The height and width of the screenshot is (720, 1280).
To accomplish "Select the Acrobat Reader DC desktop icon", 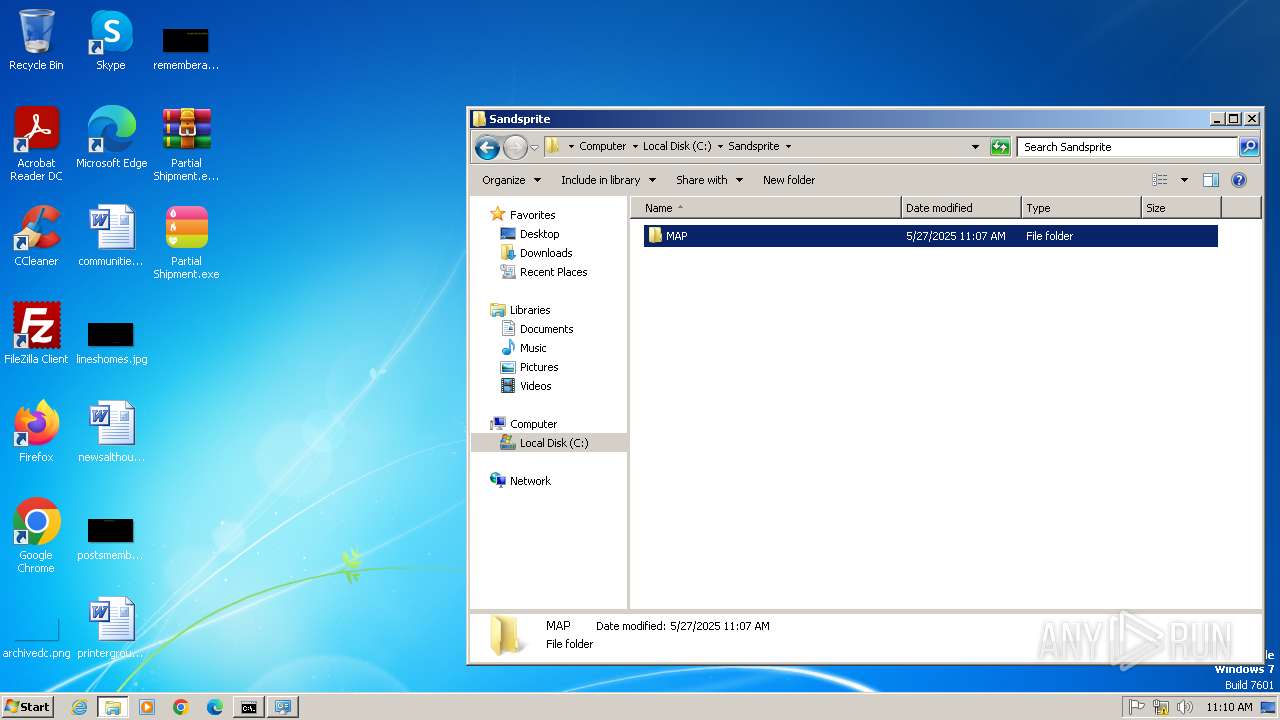I will (x=36, y=144).
